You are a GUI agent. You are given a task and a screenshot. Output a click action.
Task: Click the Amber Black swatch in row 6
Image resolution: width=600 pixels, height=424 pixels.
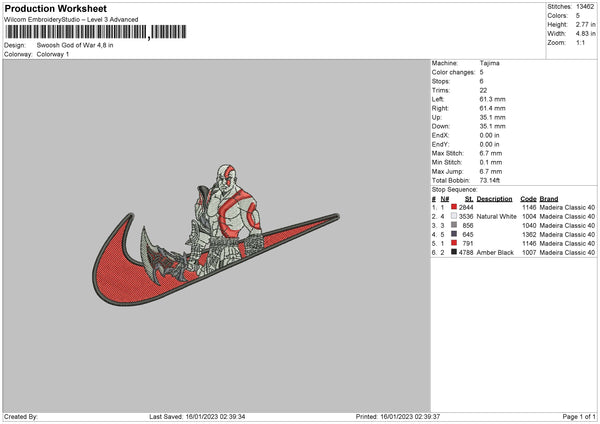454,252
